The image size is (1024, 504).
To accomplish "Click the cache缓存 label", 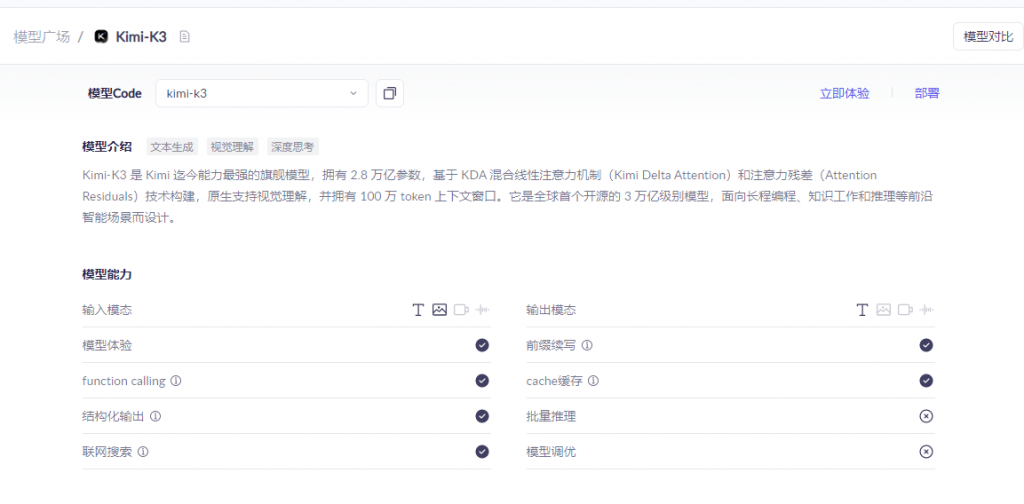I will pos(554,381).
